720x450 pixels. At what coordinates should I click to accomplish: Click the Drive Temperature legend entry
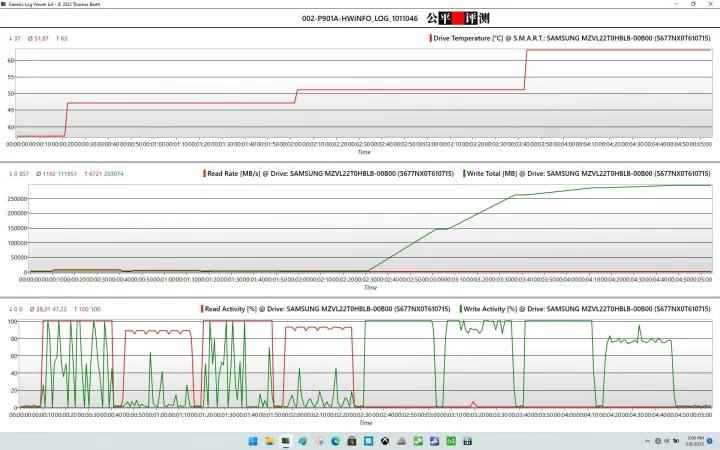572,39
